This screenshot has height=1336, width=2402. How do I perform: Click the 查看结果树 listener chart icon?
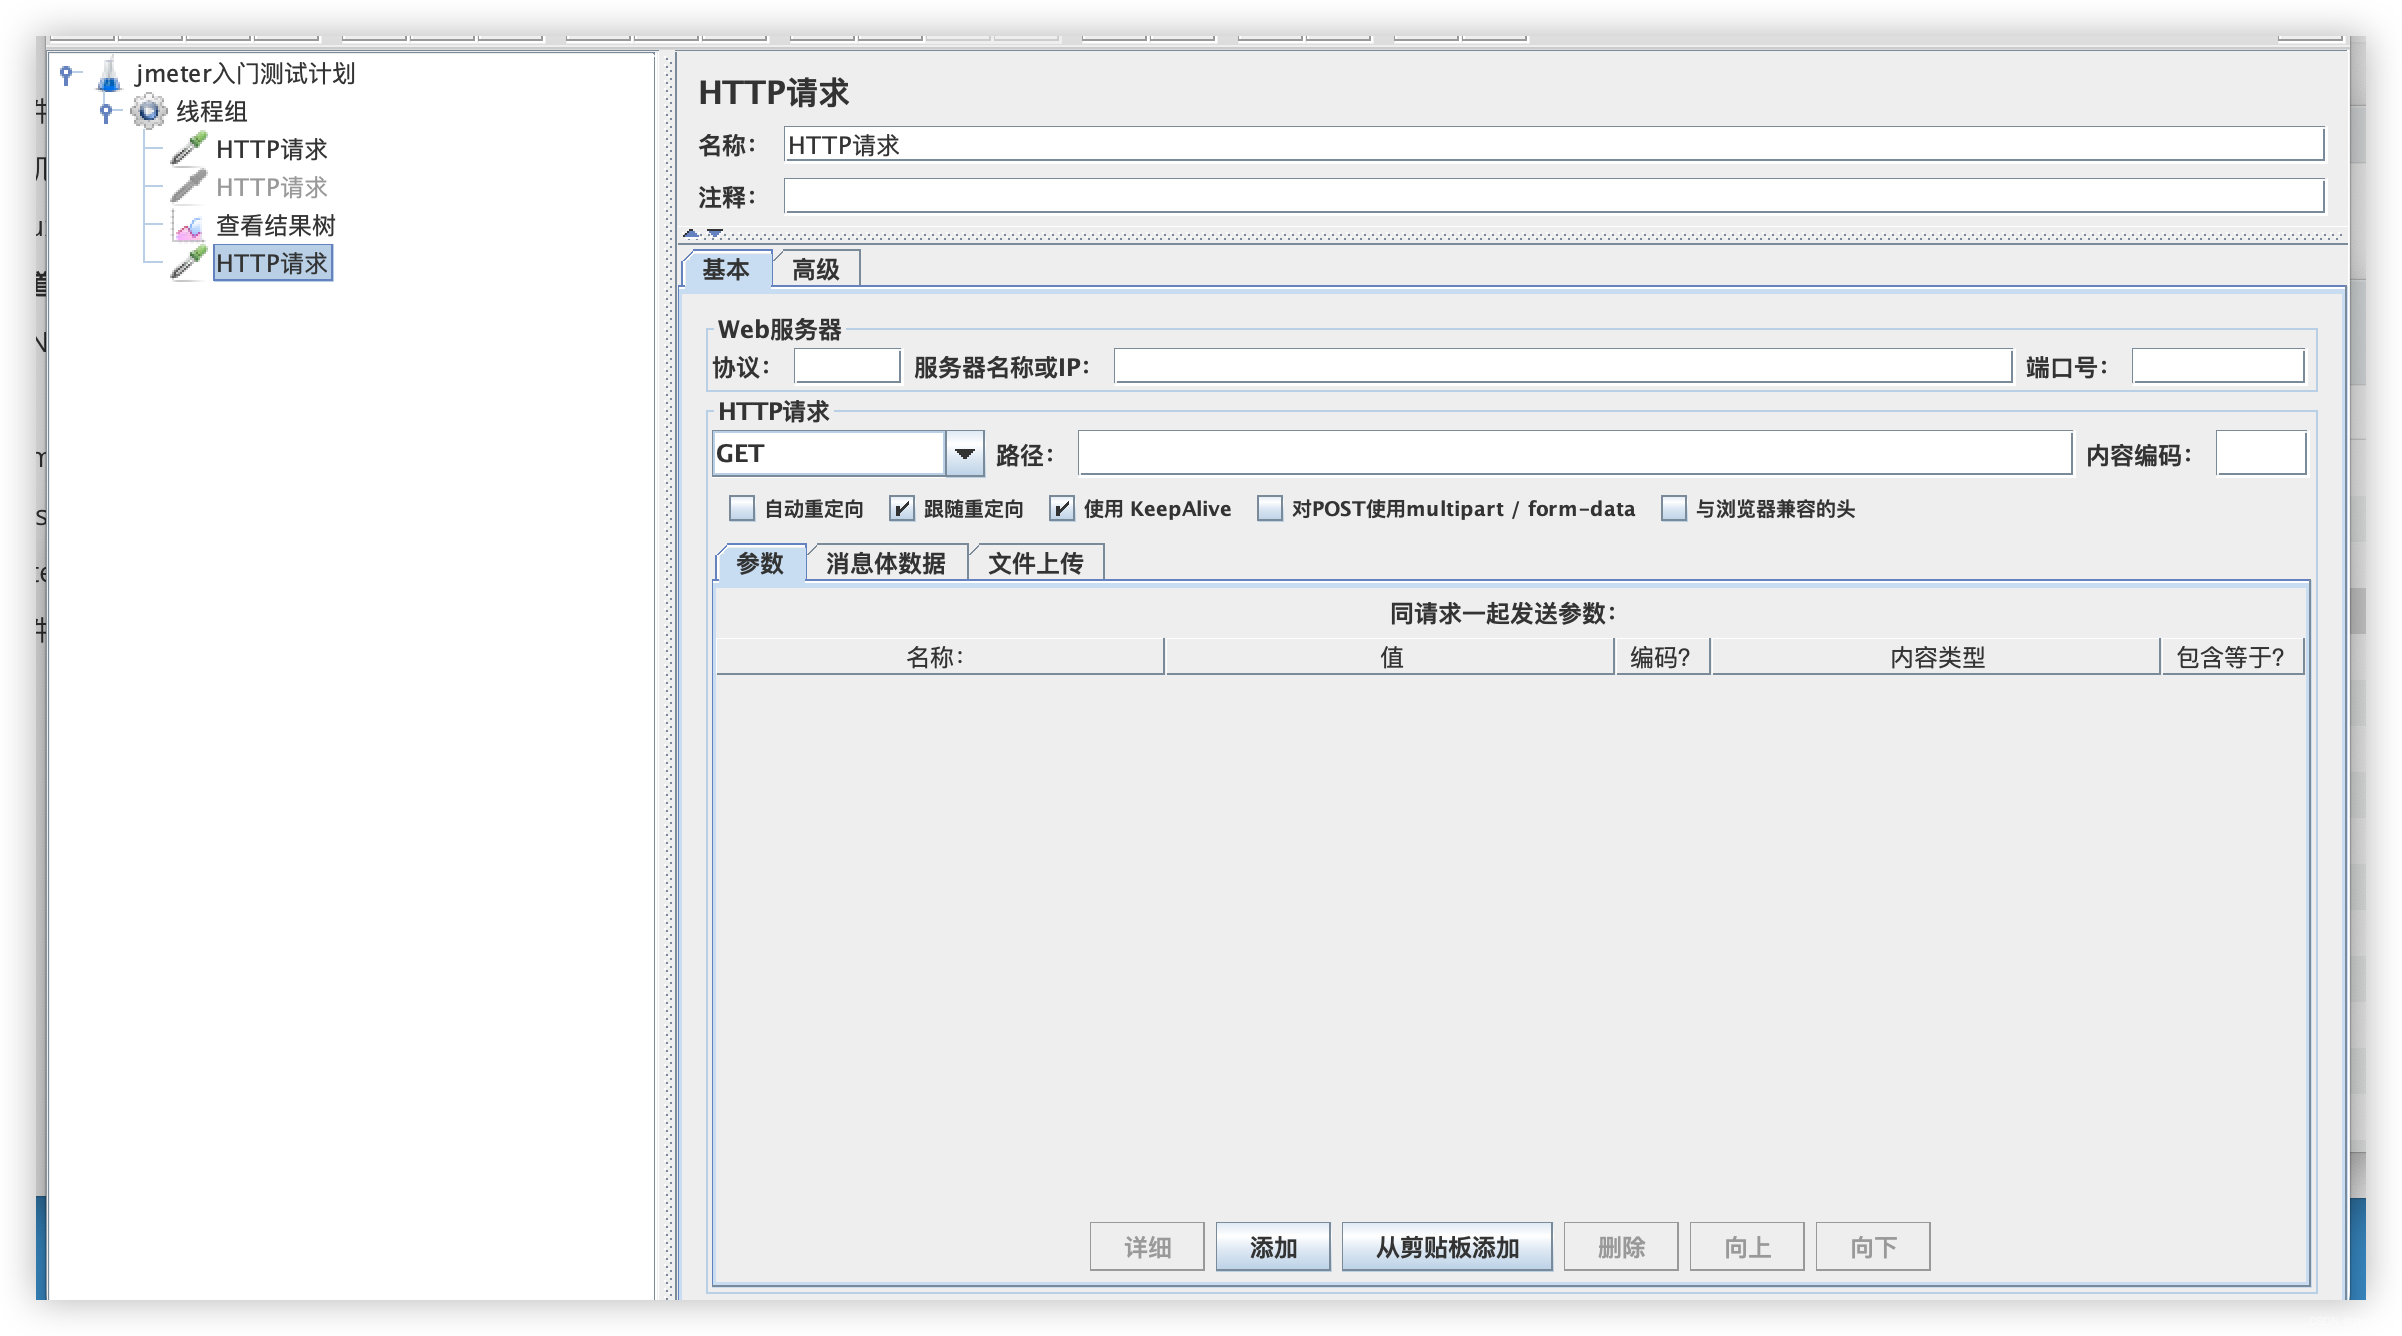tap(188, 225)
